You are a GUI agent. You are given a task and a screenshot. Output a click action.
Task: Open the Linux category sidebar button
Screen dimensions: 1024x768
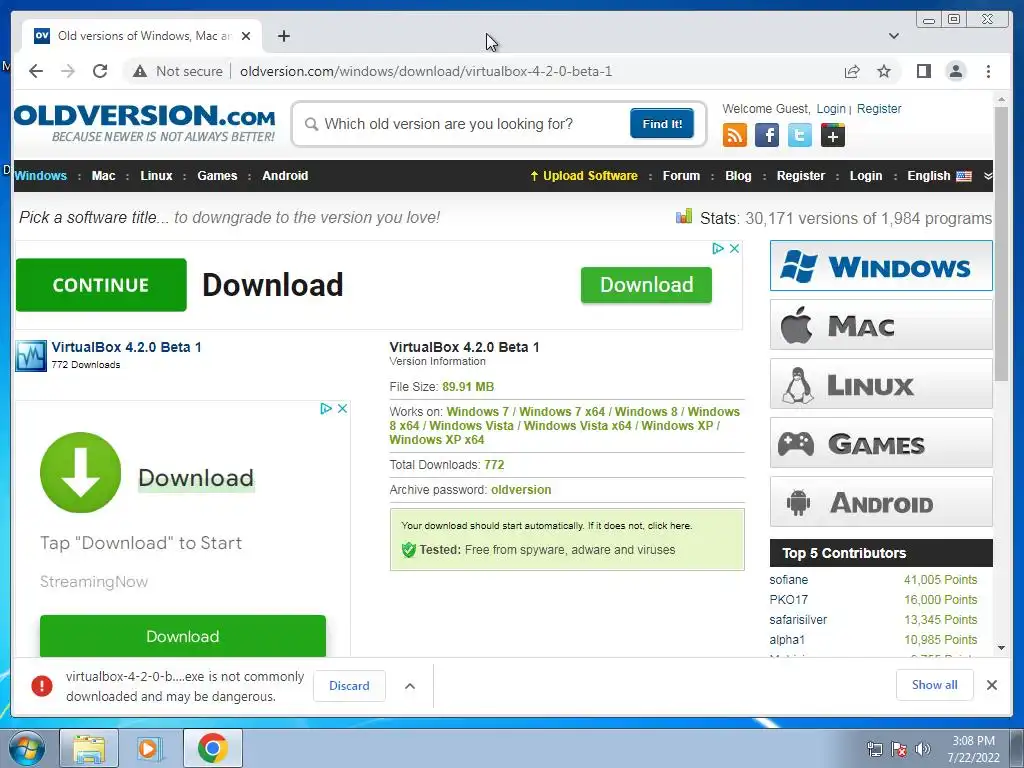[x=881, y=384]
